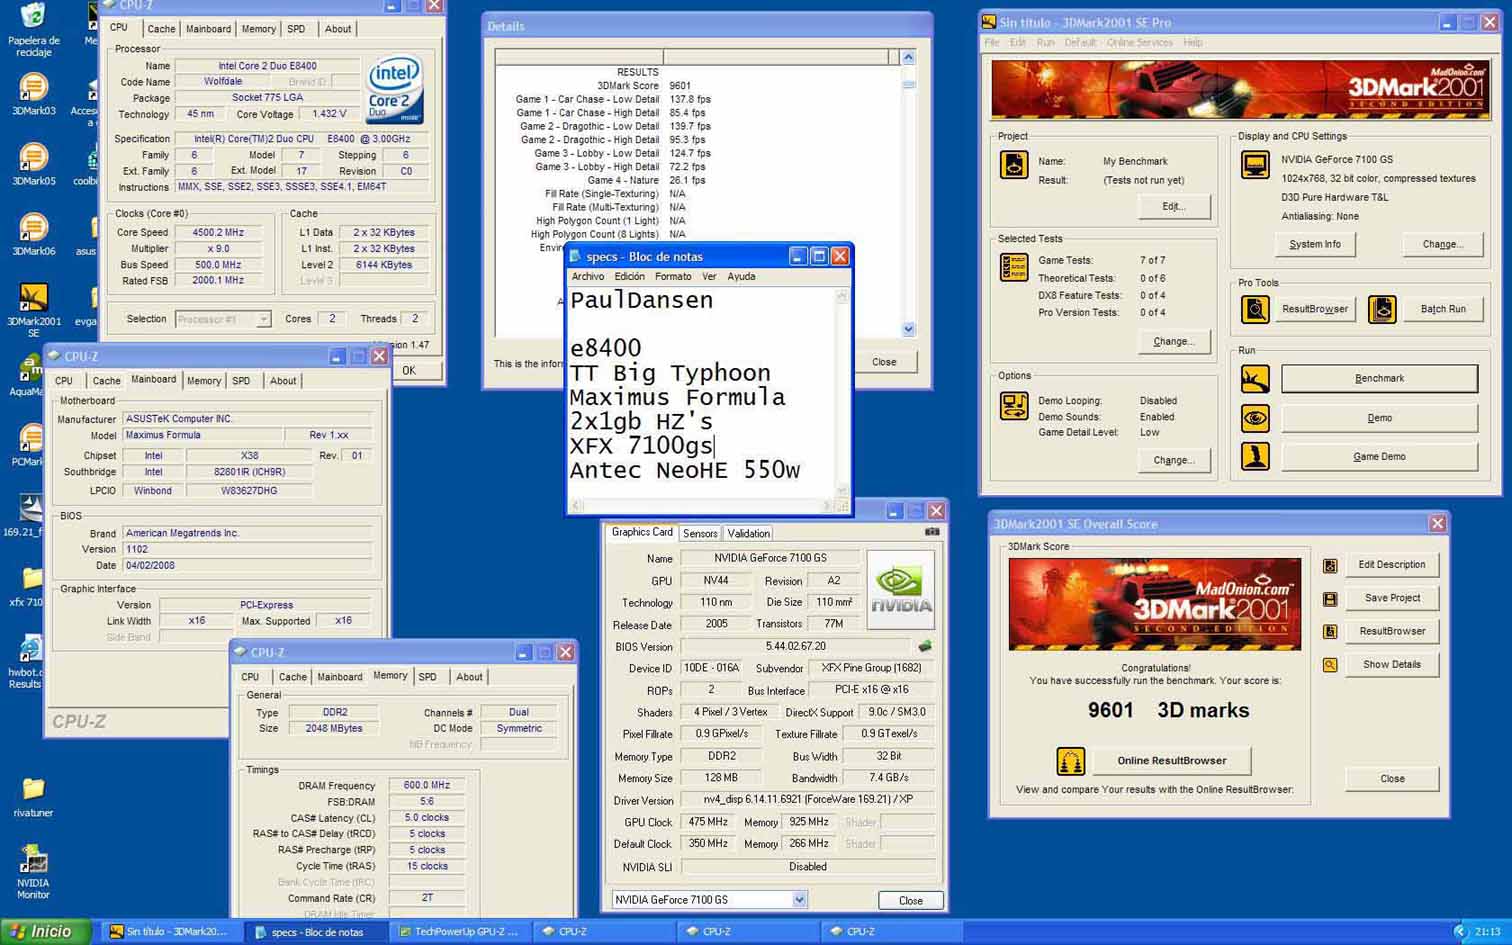Click the Notepad horizontal scrollbar right arrow
Image resolution: width=1512 pixels, height=945 pixels.
pos(827,506)
